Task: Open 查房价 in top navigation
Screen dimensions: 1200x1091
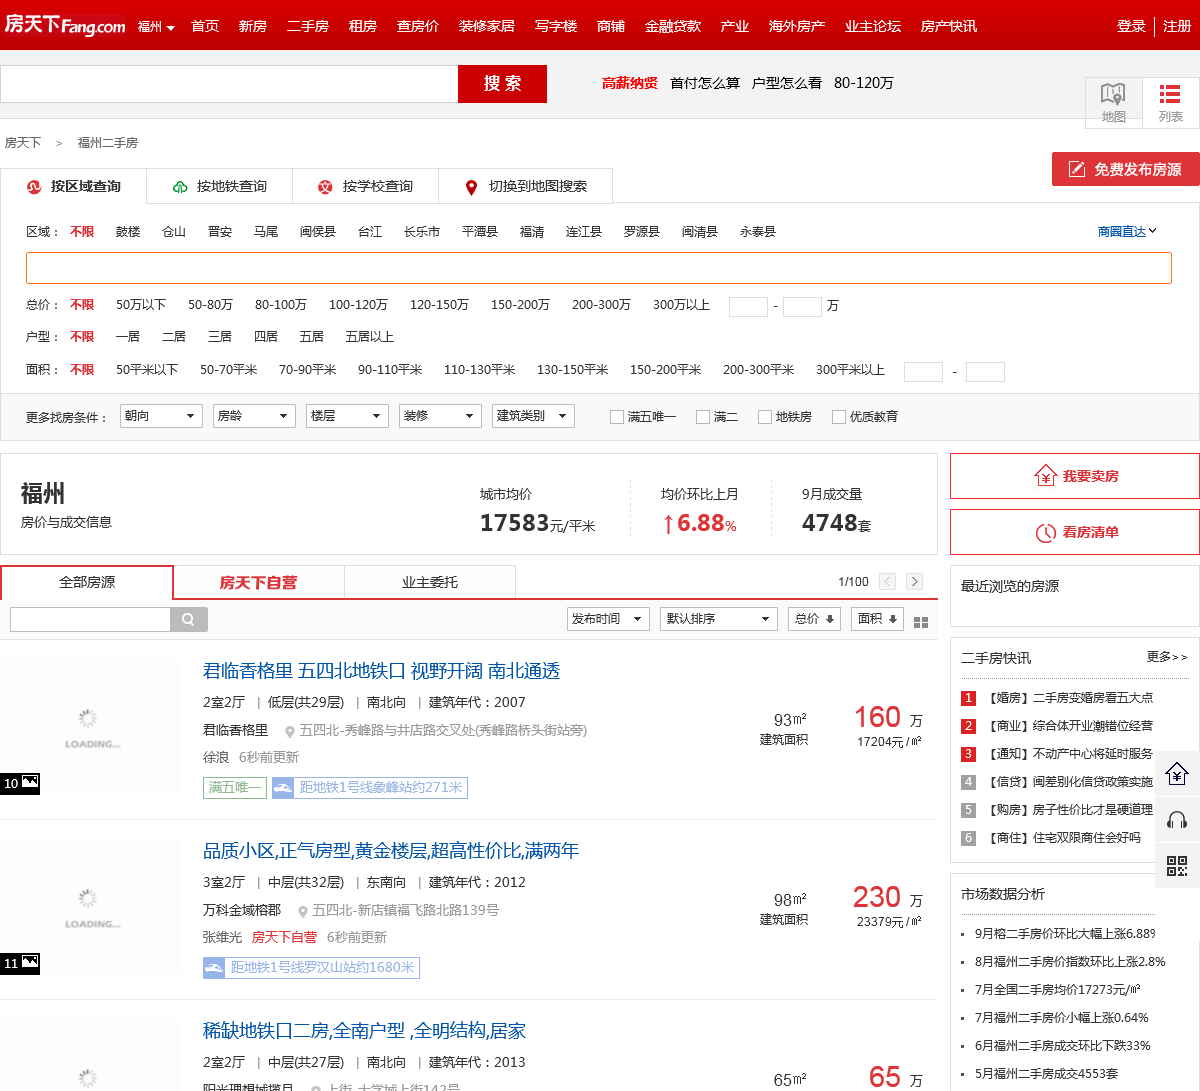Action: click(x=418, y=26)
